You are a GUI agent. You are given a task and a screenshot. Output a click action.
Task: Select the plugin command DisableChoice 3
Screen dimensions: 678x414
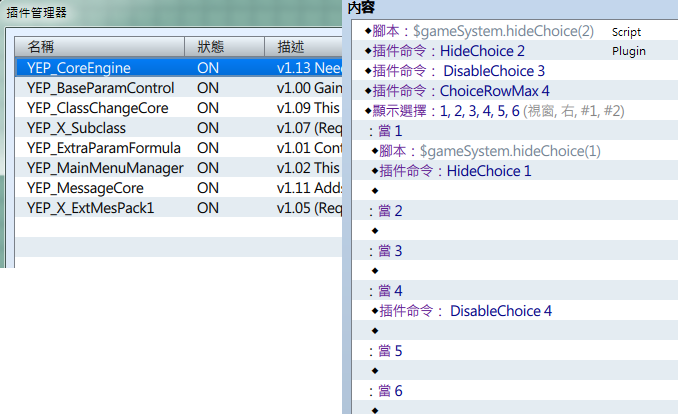point(515,71)
